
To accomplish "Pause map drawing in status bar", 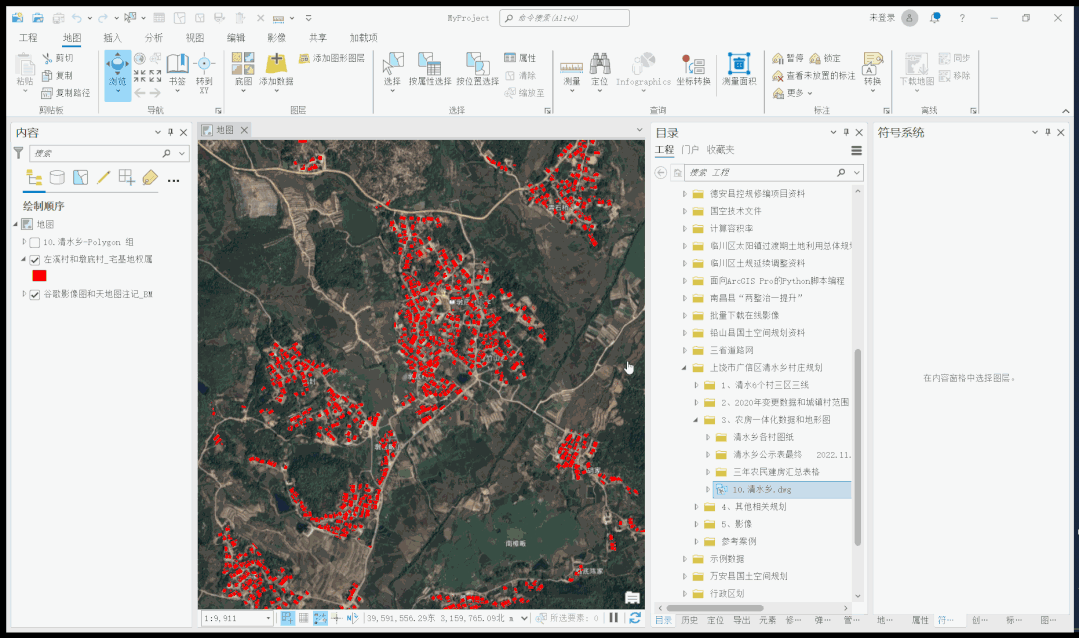I will (614, 618).
